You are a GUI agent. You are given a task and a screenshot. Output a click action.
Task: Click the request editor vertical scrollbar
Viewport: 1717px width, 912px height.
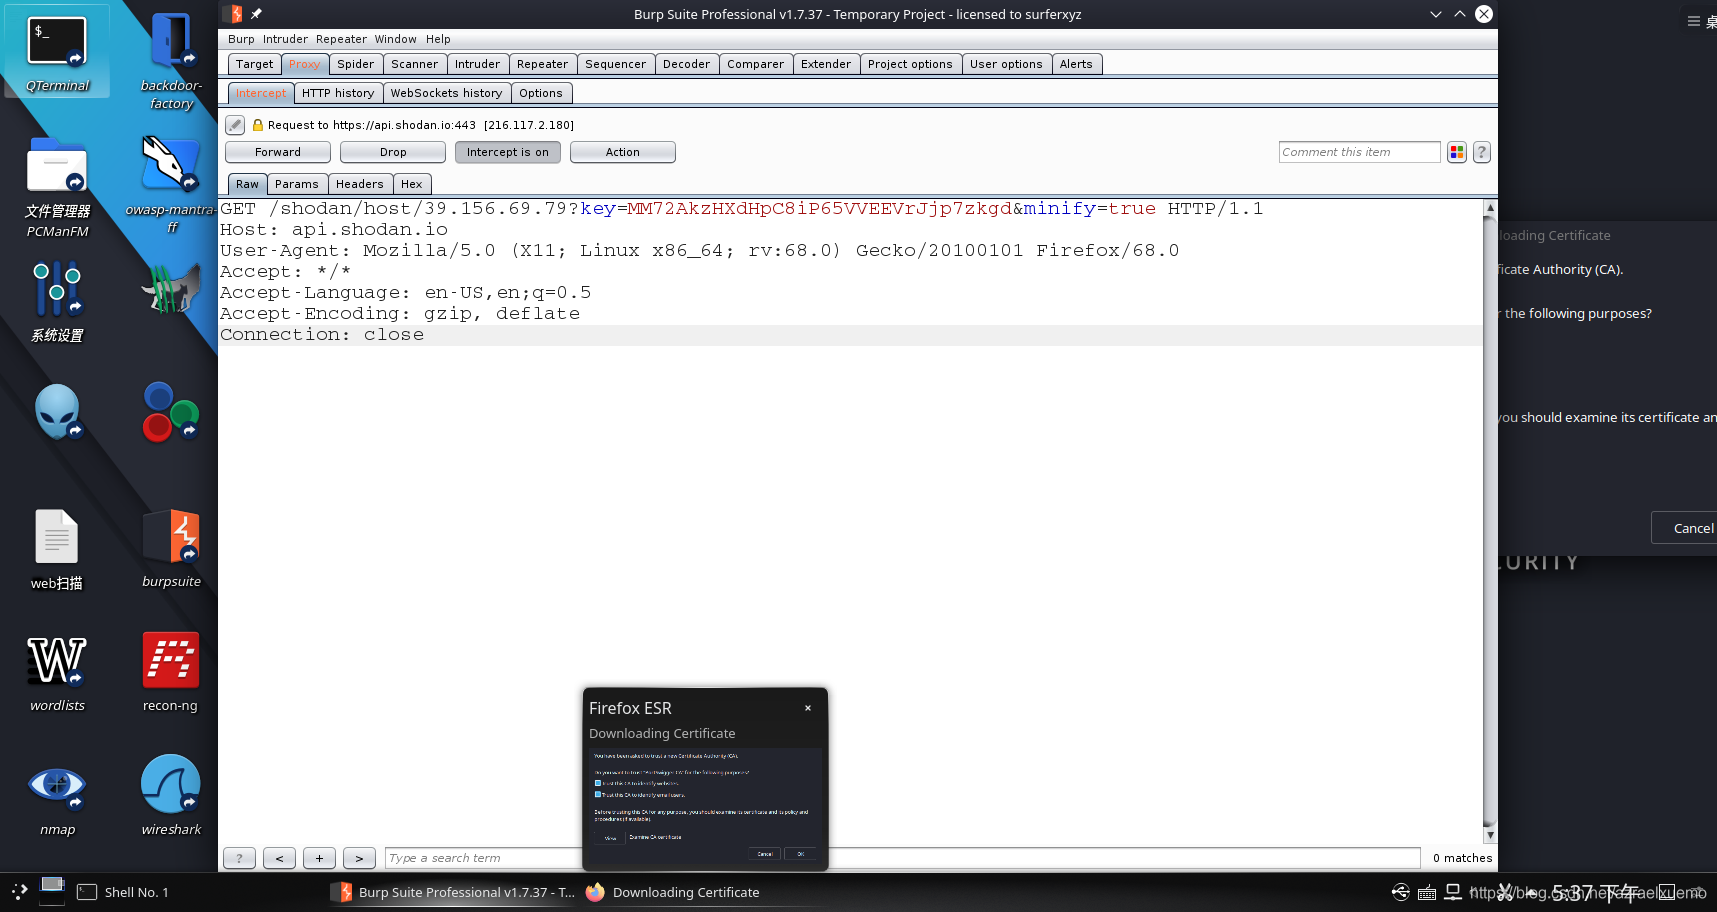click(1490, 521)
